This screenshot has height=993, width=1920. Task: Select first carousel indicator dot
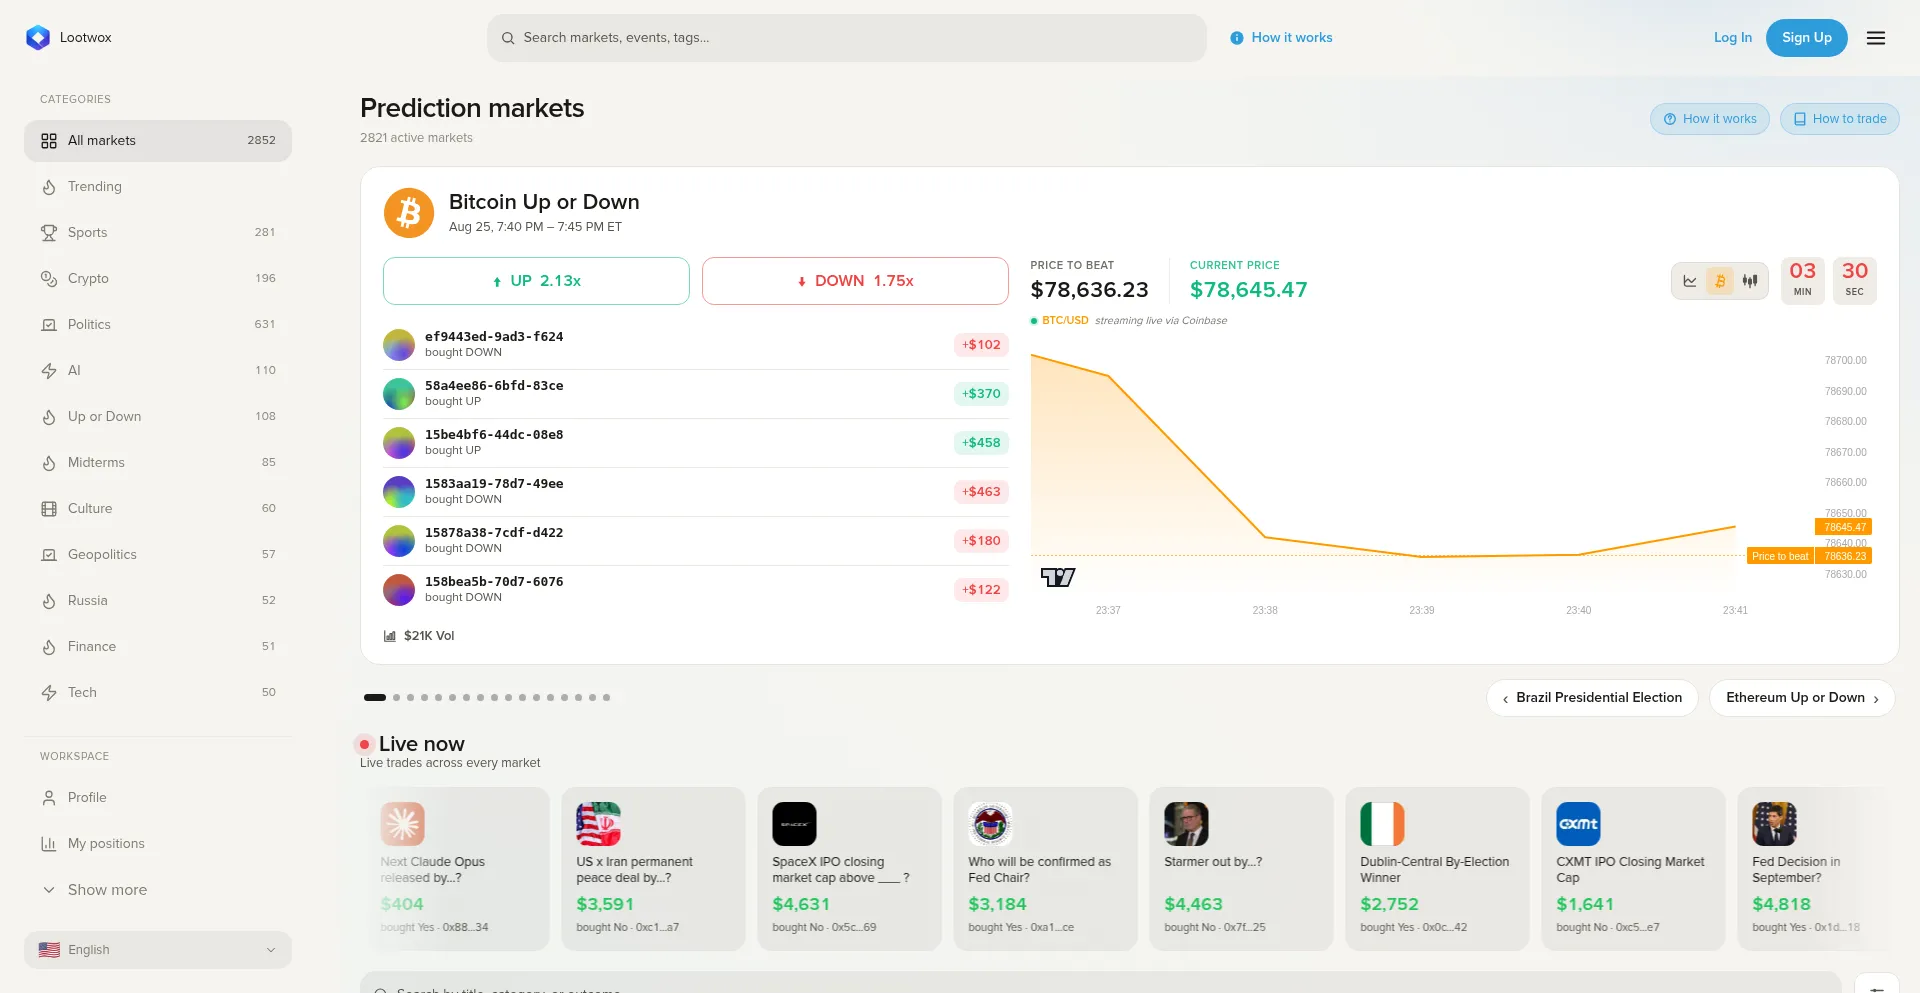tap(375, 698)
